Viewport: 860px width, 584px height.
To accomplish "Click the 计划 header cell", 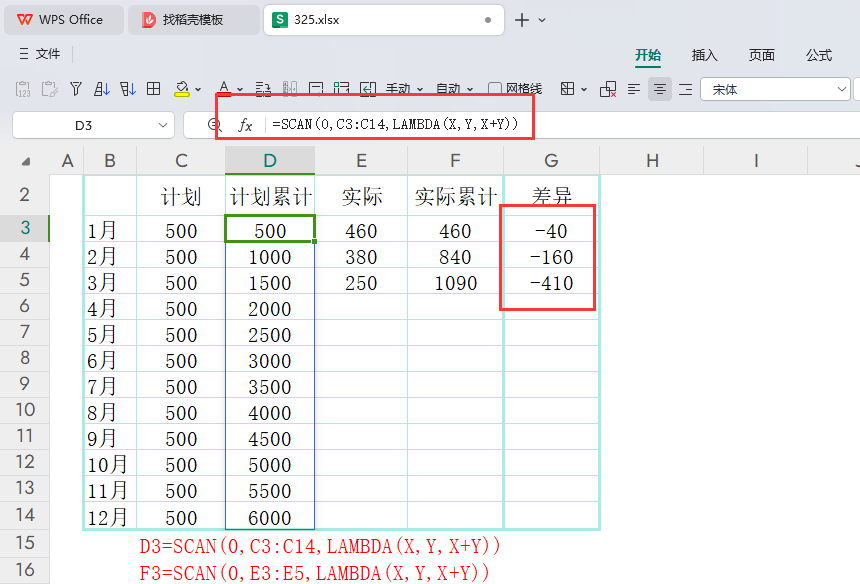I will coord(181,196).
